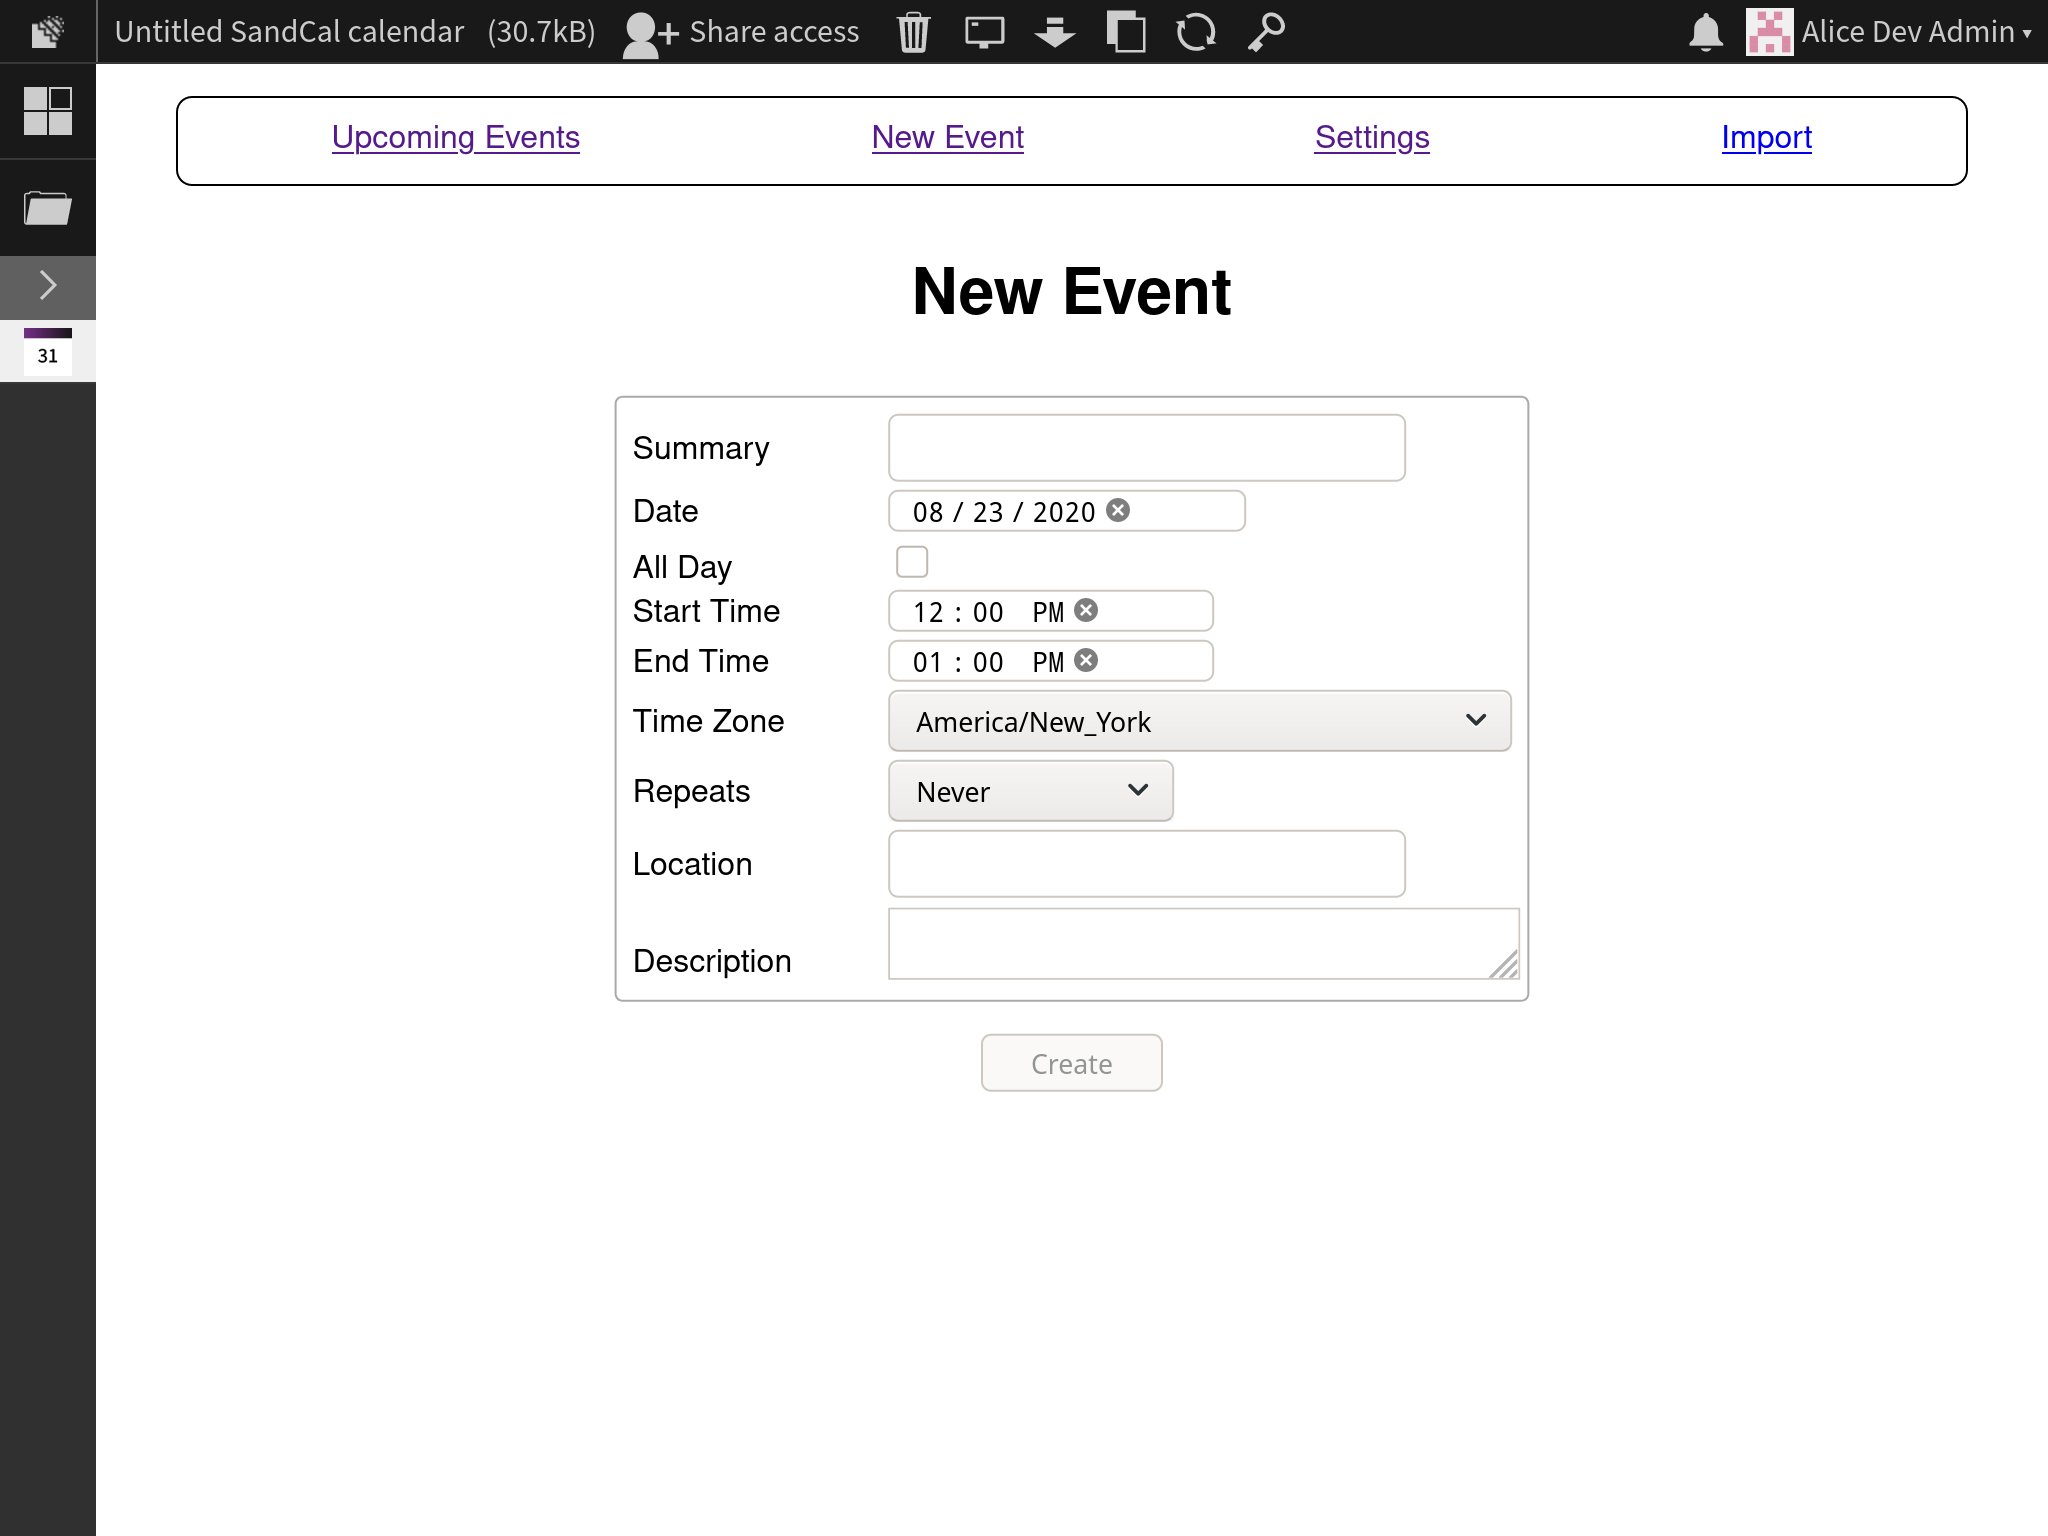This screenshot has height=1536, width=2048.
Task: Click the Create button
Action: coord(1072,1063)
